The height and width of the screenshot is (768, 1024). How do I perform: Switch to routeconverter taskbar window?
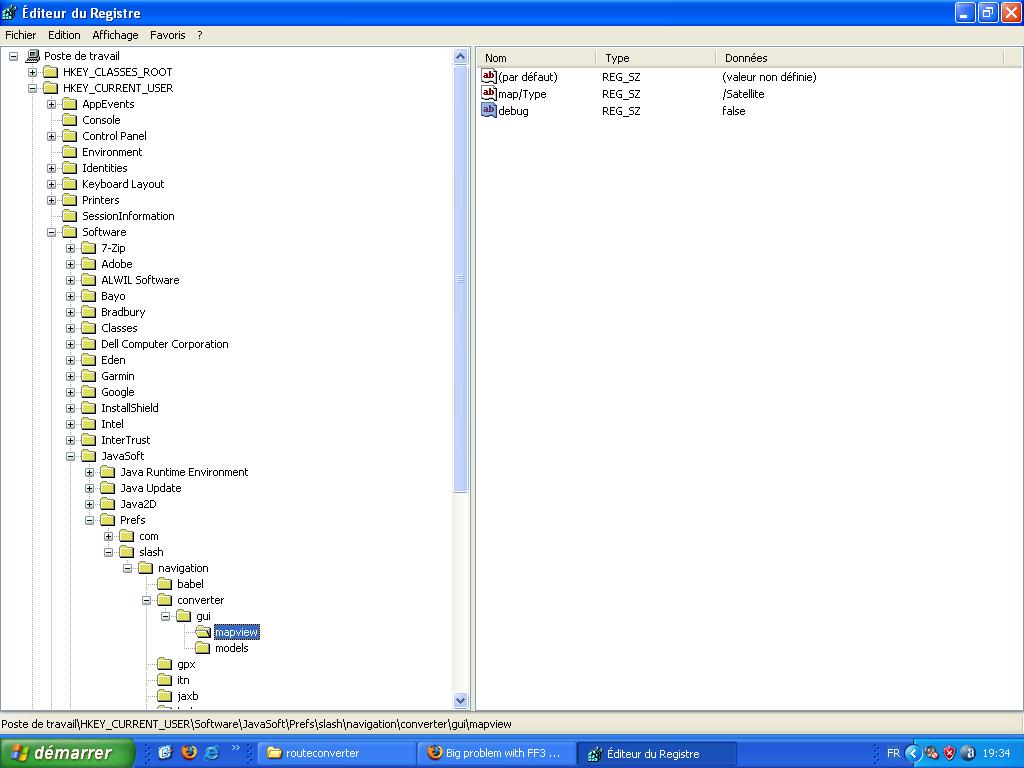tap(335, 753)
